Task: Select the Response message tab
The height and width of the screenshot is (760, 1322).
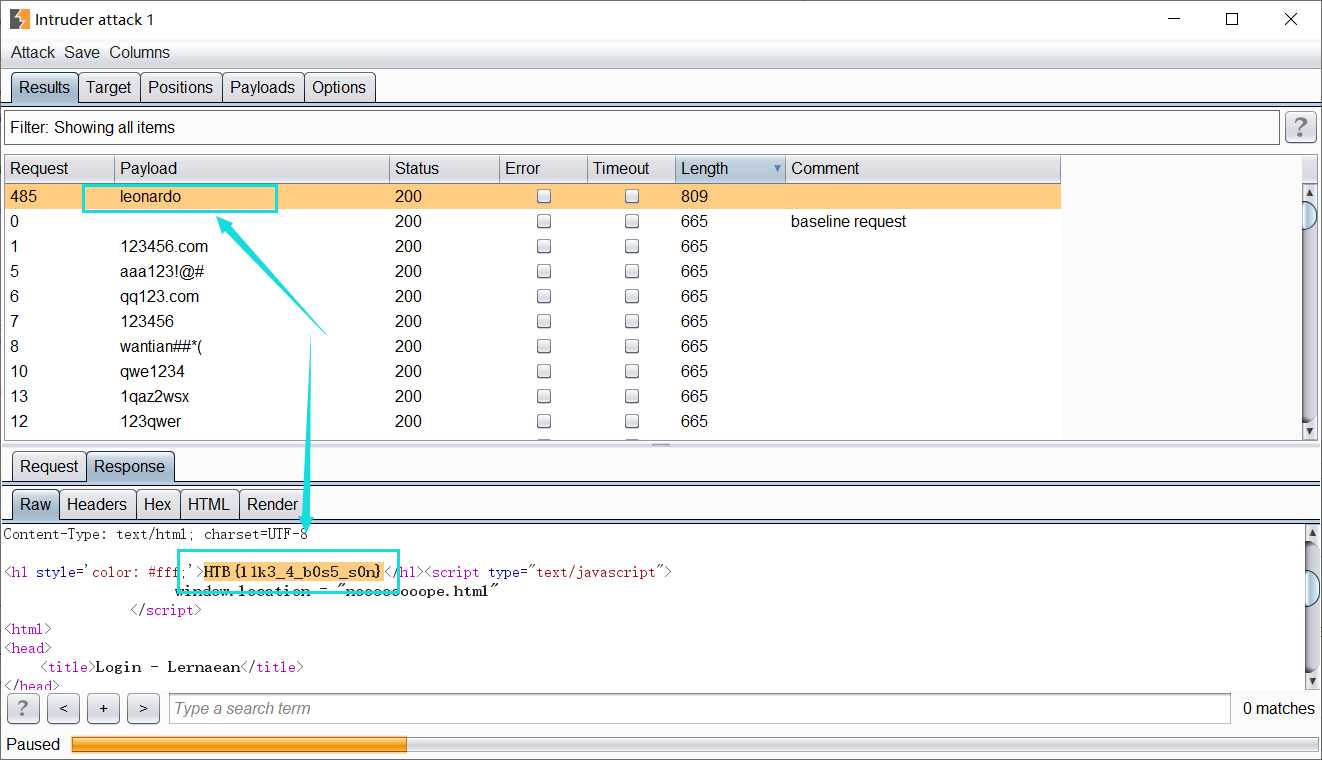Action: [x=129, y=466]
